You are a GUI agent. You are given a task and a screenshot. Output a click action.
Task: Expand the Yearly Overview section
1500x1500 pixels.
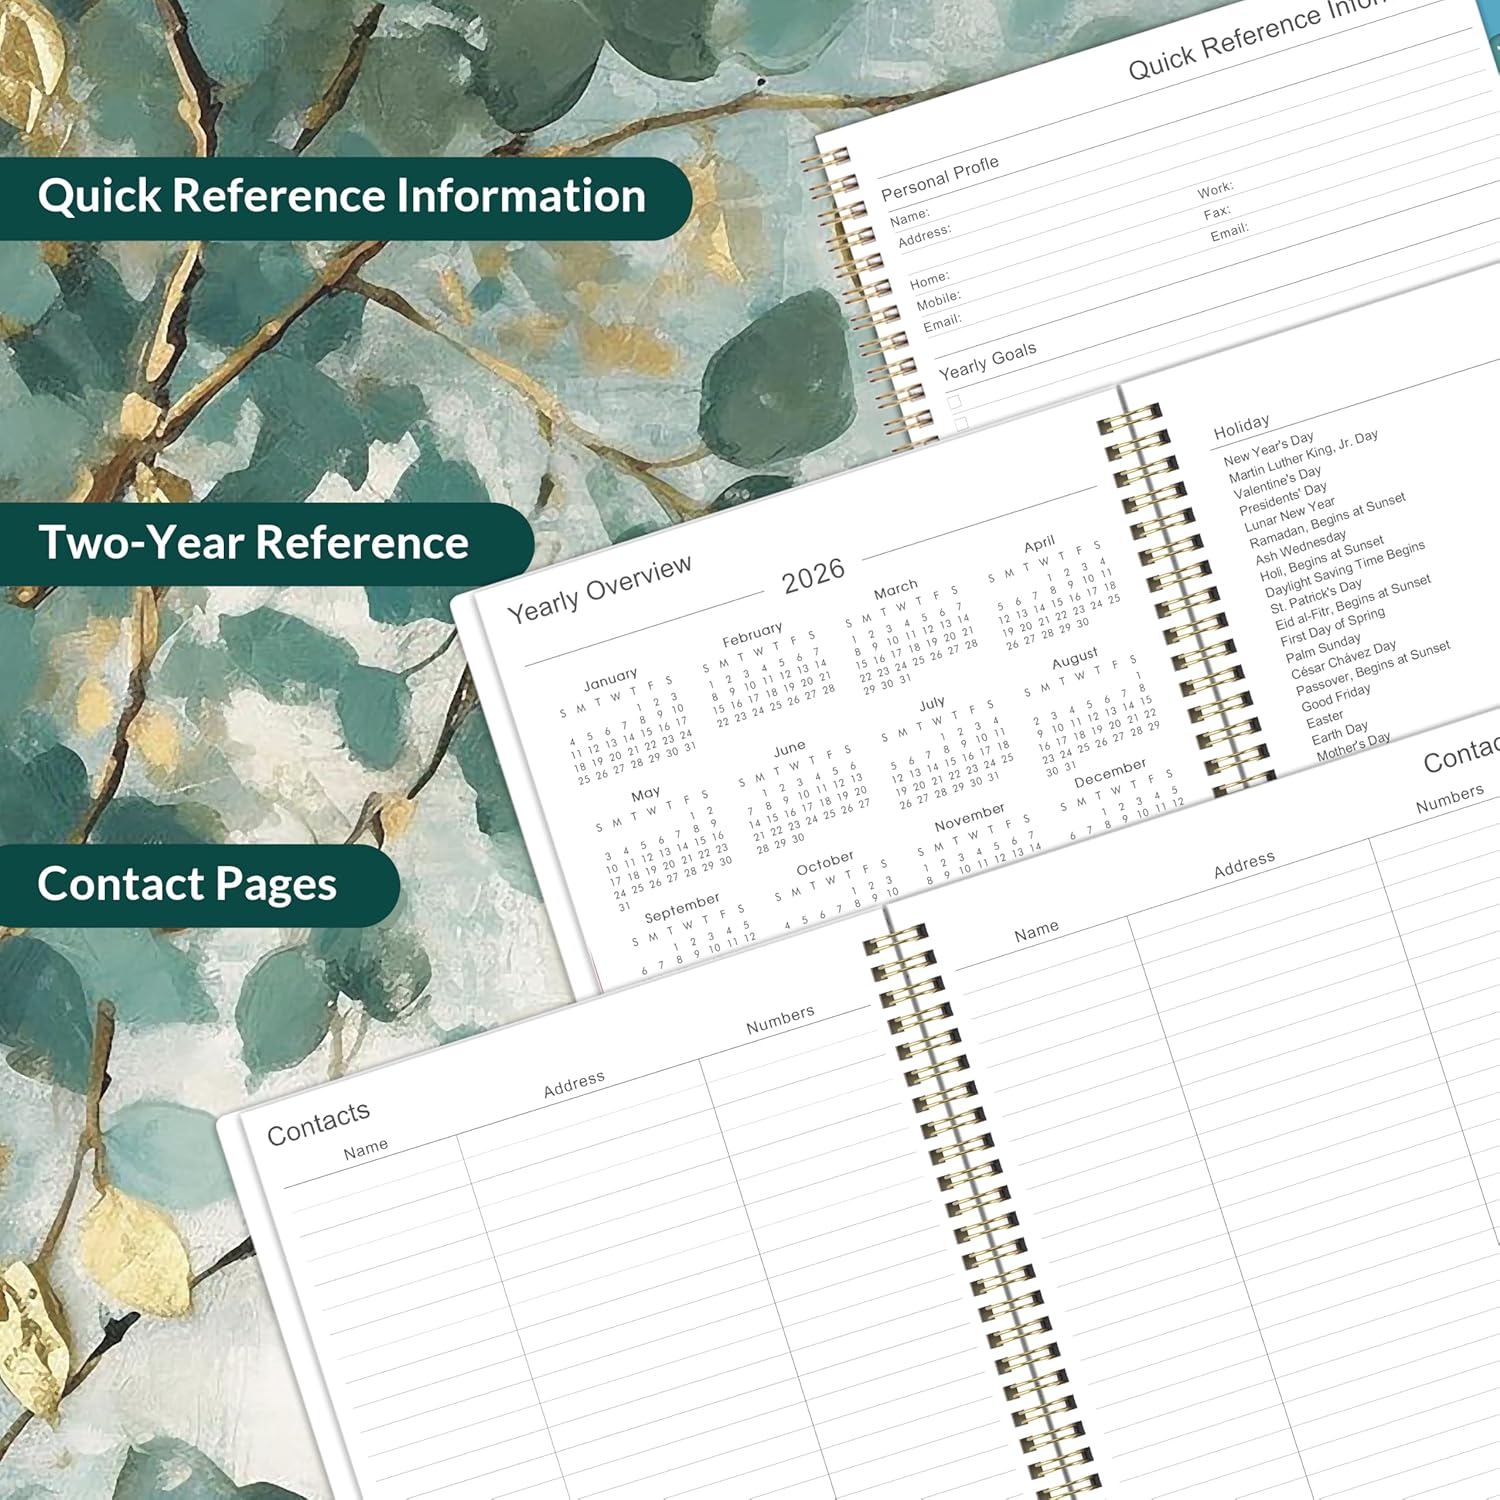coord(600,590)
